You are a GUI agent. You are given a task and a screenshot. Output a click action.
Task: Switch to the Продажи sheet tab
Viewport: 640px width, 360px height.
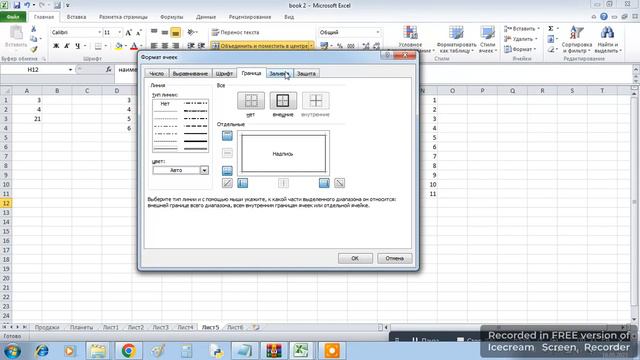[x=47, y=327]
